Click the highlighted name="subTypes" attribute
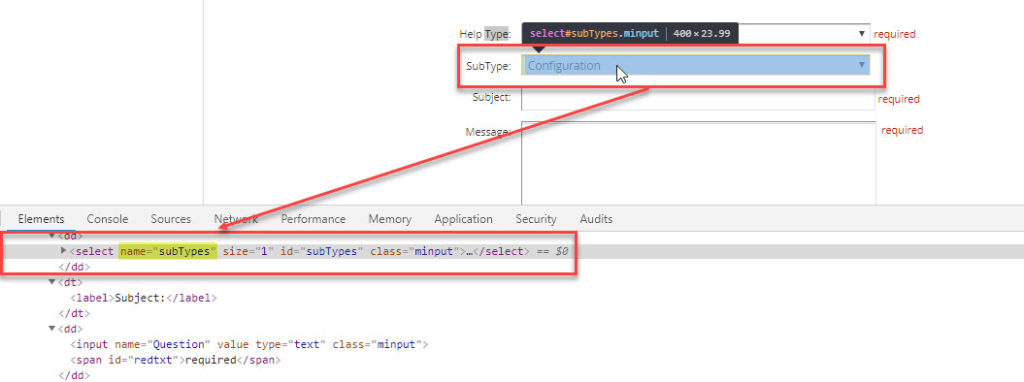Screen dimensions: 1024x382 [x=168, y=251]
